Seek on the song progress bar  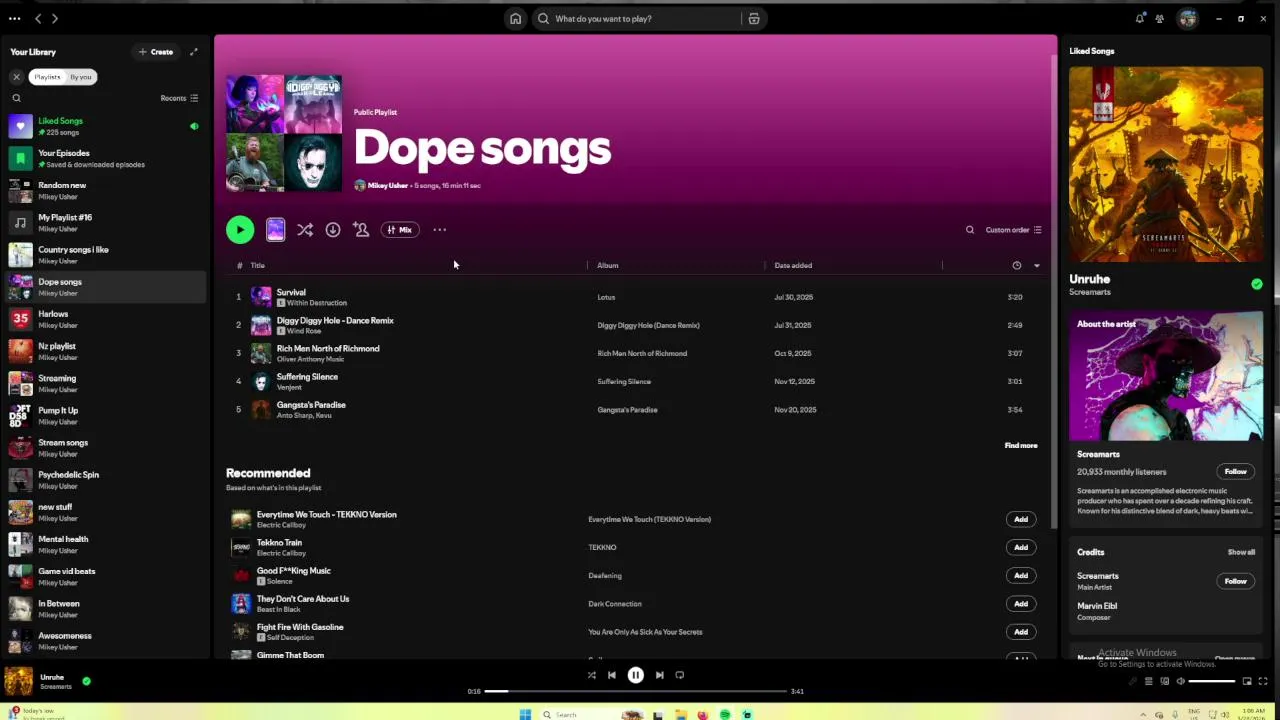click(x=635, y=691)
